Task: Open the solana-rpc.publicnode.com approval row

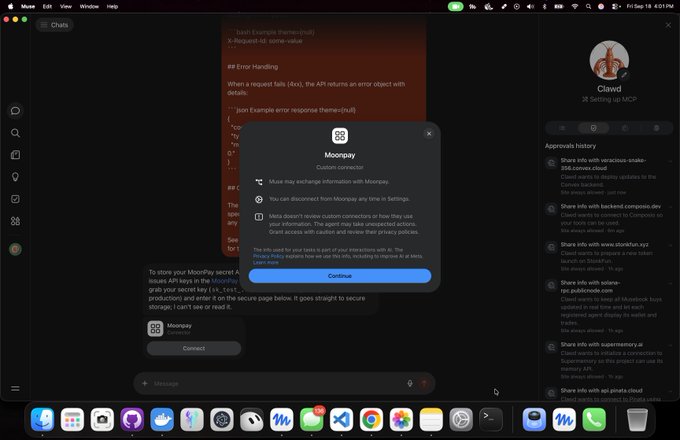Action: pyautogui.click(x=609, y=306)
